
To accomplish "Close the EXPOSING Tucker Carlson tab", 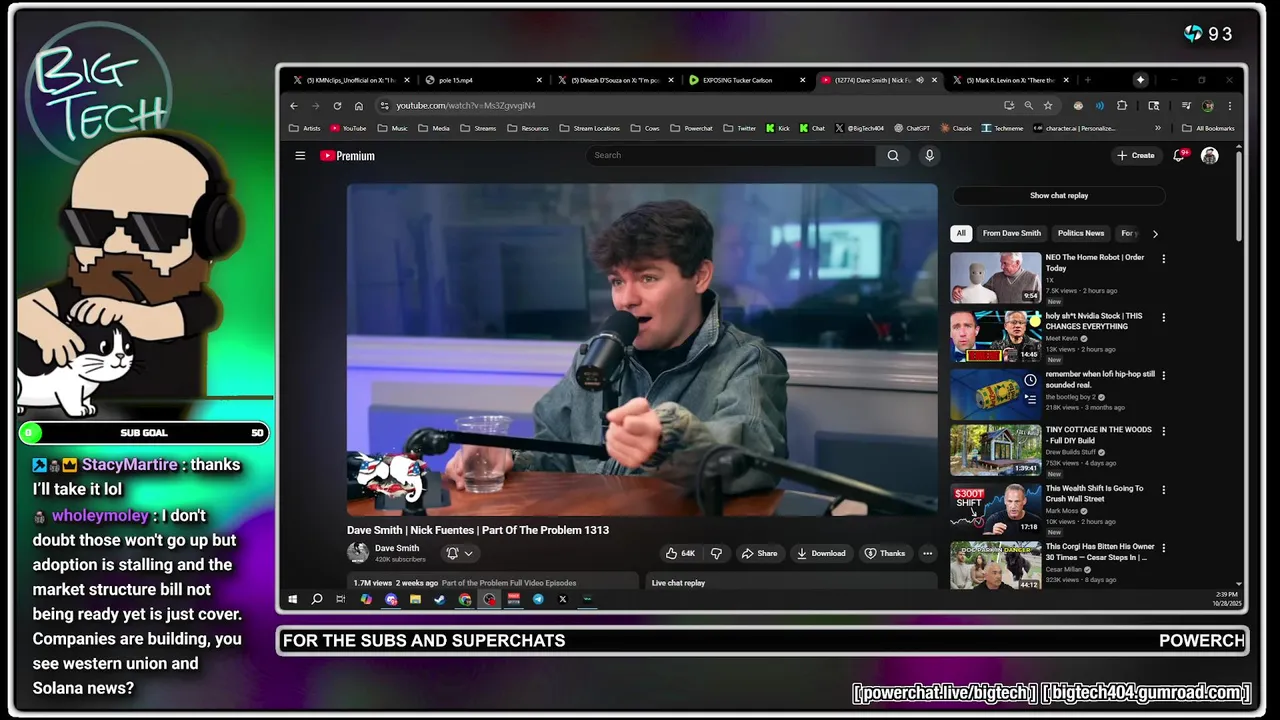I will [x=802, y=80].
